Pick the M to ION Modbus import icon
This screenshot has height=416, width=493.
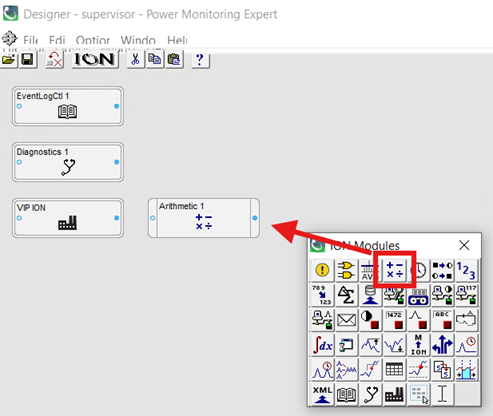coord(418,345)
